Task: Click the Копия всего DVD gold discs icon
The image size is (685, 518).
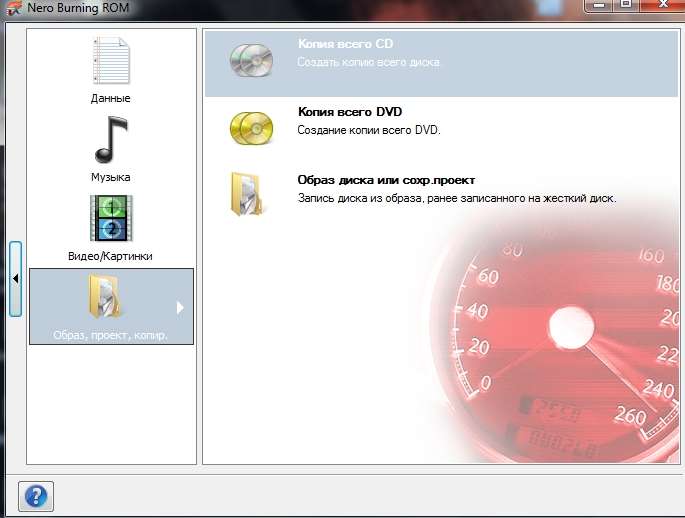Action: (251, 128)
